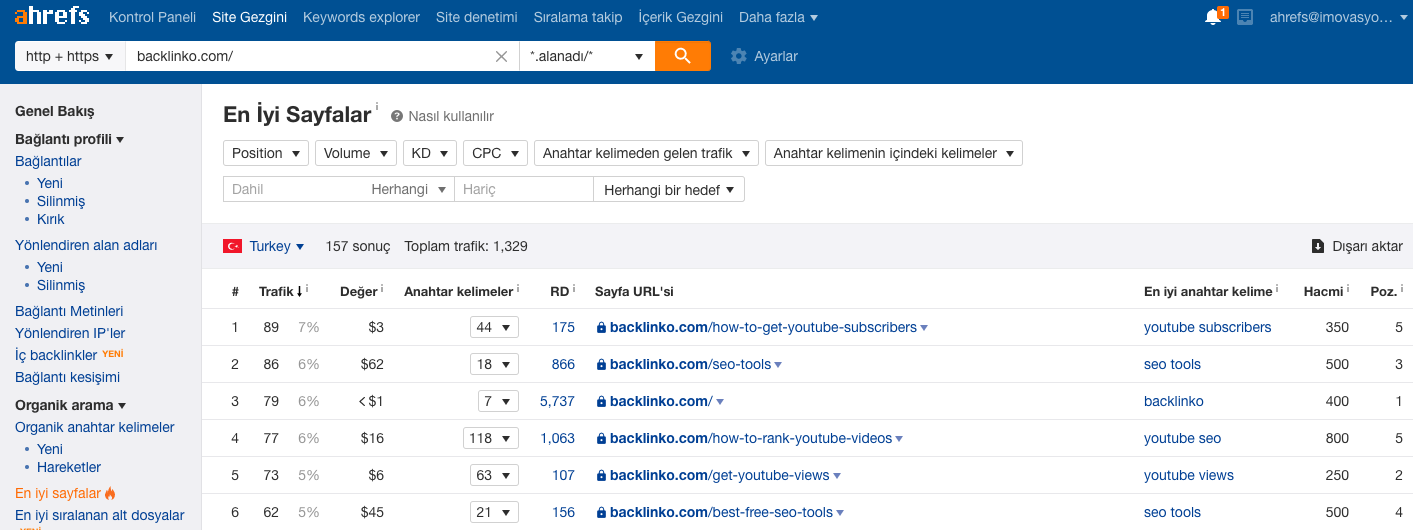Click the Nasıl kullanılır help icon
1413x530 pixels.
click(397, 116)
